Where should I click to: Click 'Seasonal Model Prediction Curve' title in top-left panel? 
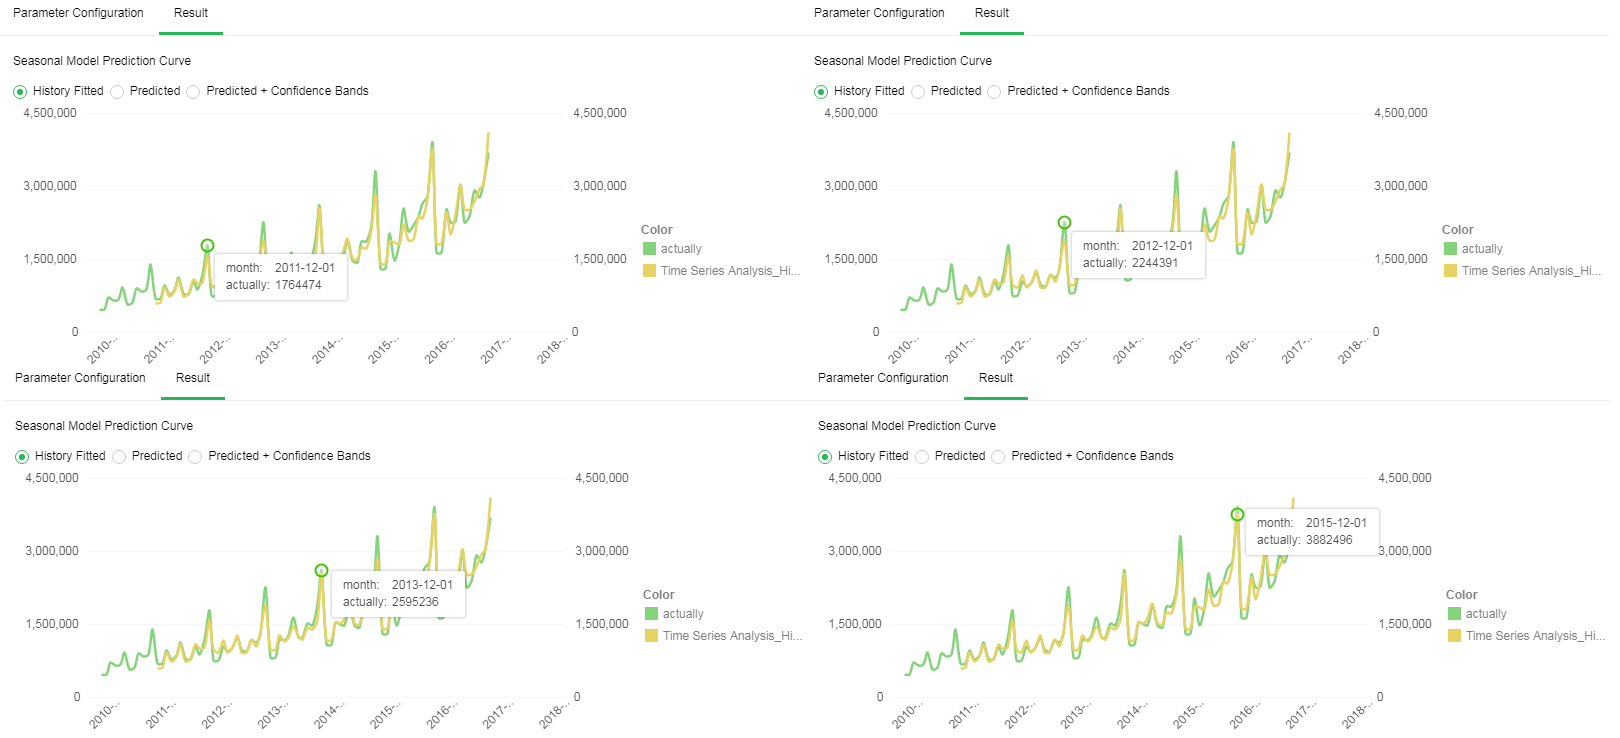click(x=102, y=61)
